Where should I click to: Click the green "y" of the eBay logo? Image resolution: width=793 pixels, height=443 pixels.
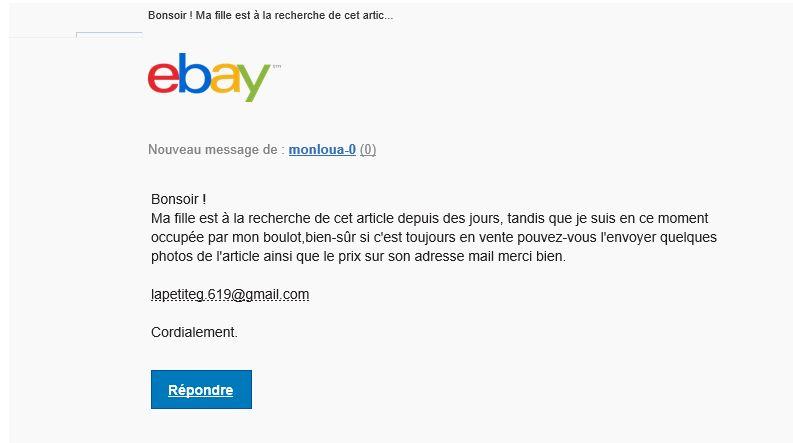(x=255, y=82)
